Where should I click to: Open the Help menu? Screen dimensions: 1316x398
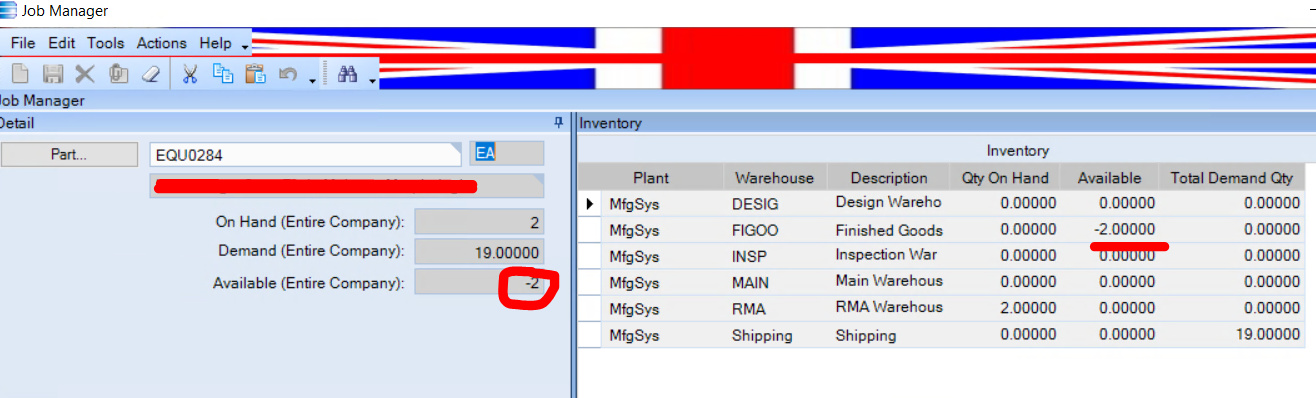(x=215, y=43)
